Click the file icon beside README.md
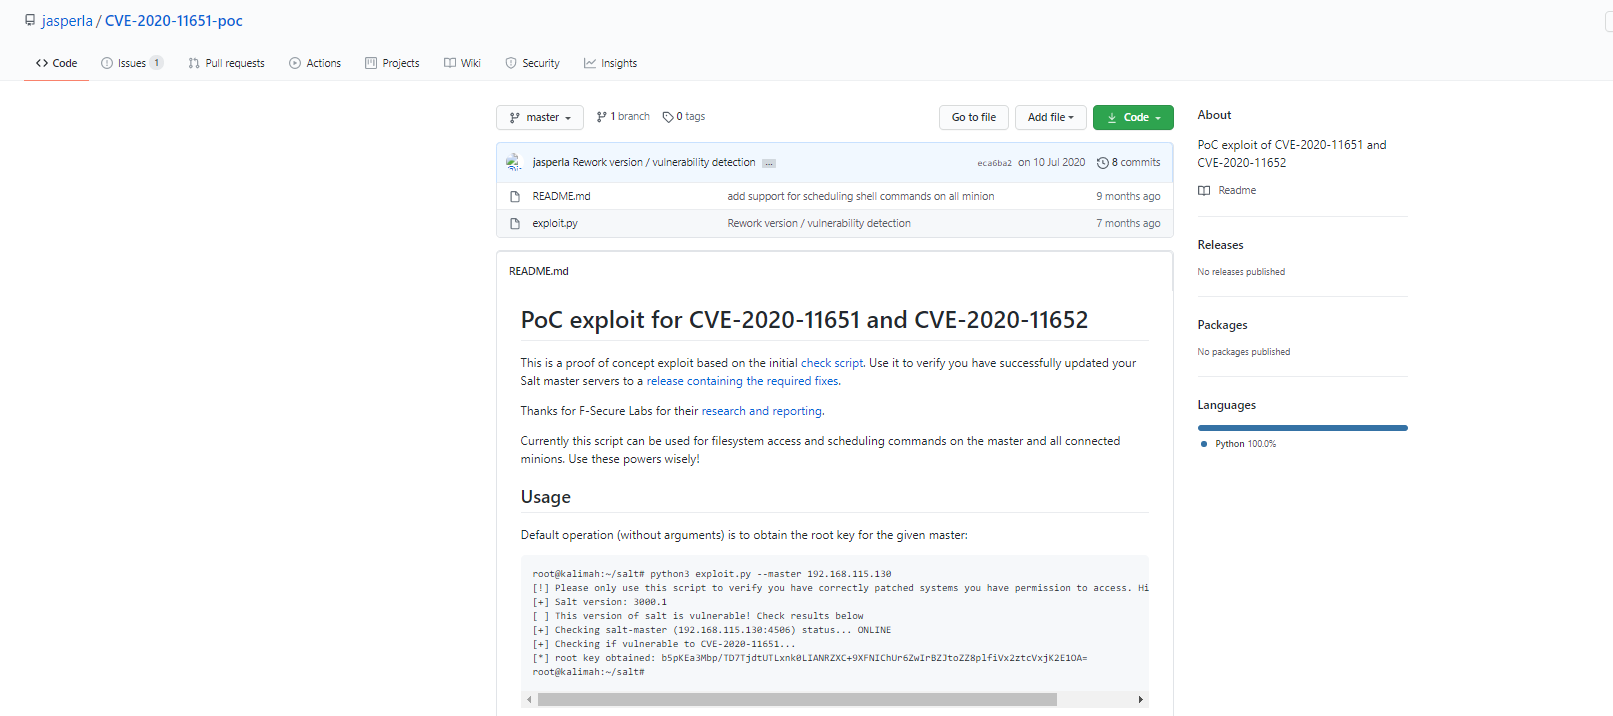The image size is (1613, 716). (515, 196)
